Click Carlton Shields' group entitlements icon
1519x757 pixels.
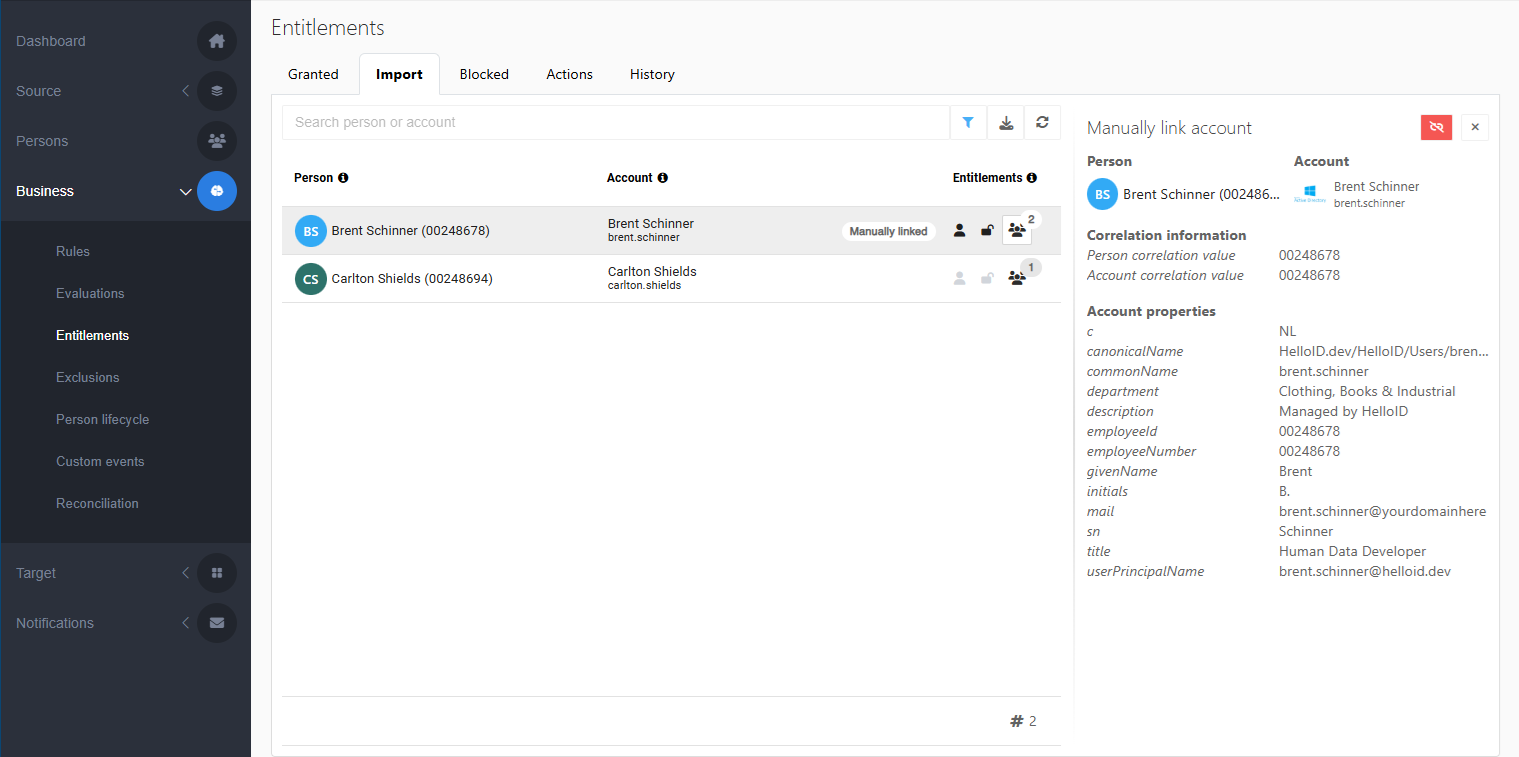pyautogui.click(x=1017, y=279)
